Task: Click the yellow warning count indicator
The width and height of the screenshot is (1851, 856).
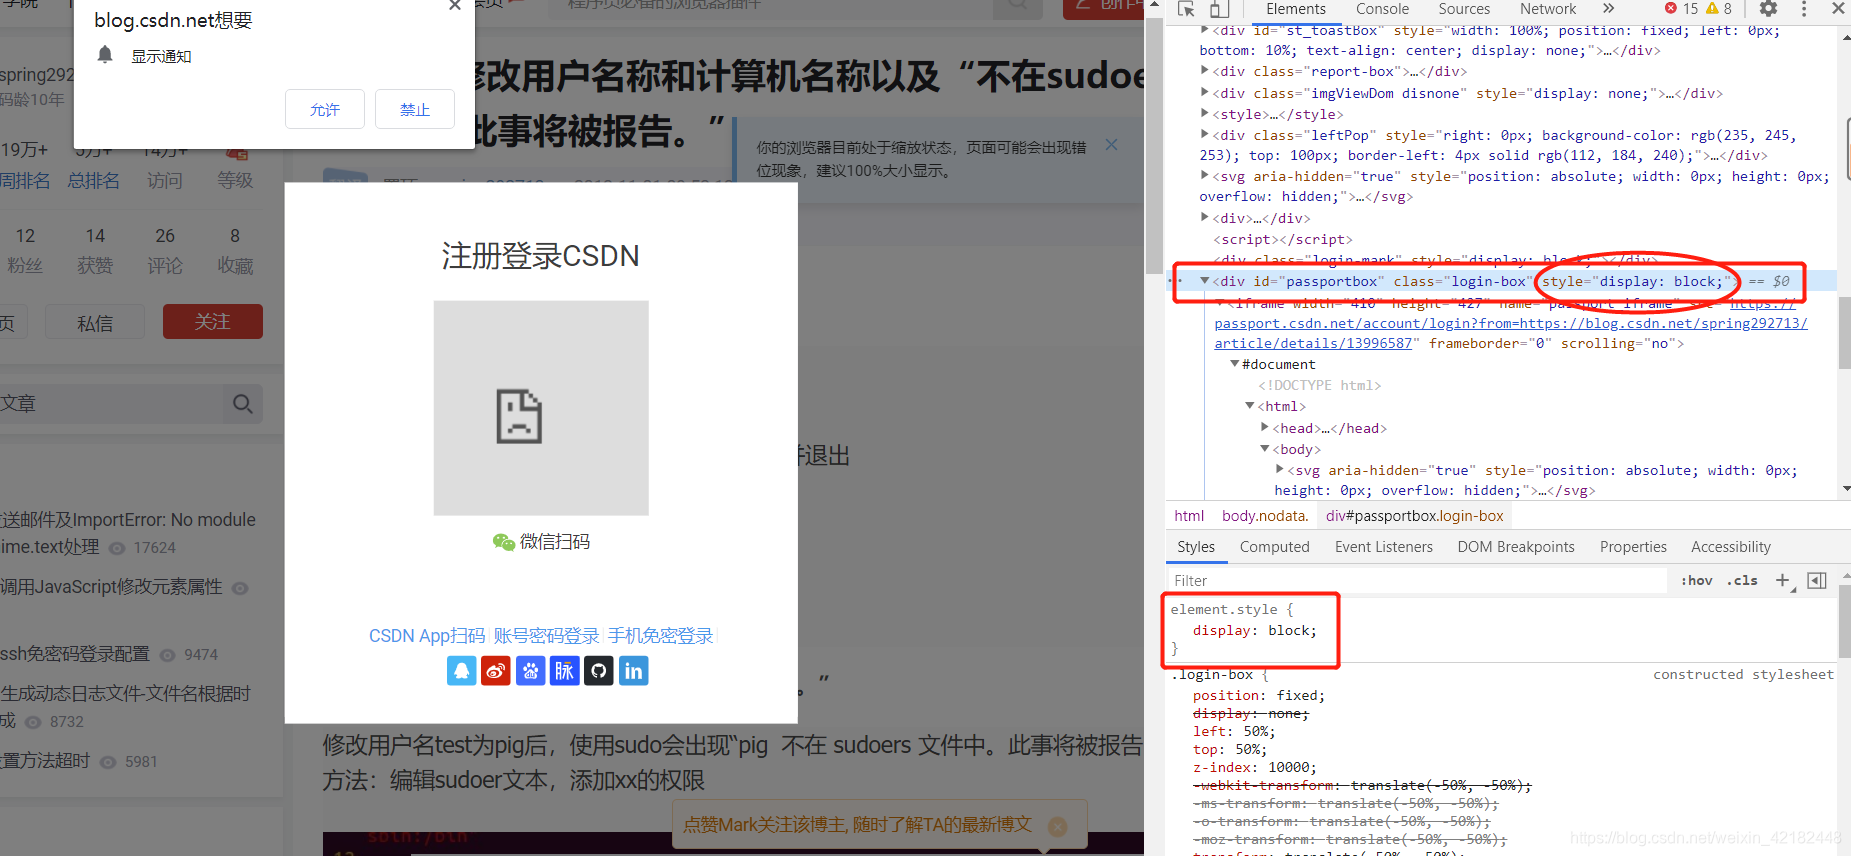Action: coord(1719,9)
